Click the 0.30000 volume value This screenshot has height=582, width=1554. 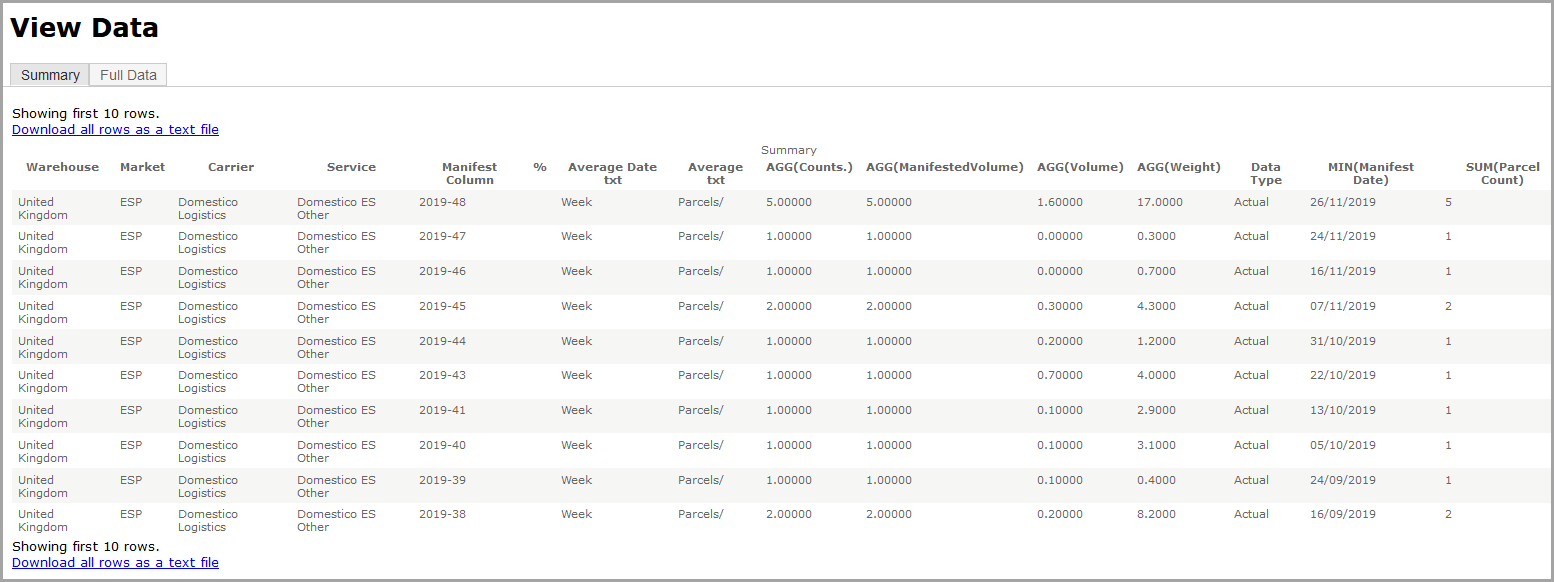point(1060,306)
